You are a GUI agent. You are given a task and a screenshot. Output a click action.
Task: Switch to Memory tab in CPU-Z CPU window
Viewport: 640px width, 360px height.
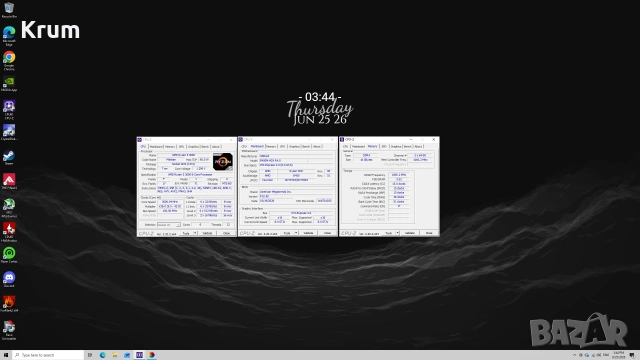pyautogui.click(x=170, y=147)
